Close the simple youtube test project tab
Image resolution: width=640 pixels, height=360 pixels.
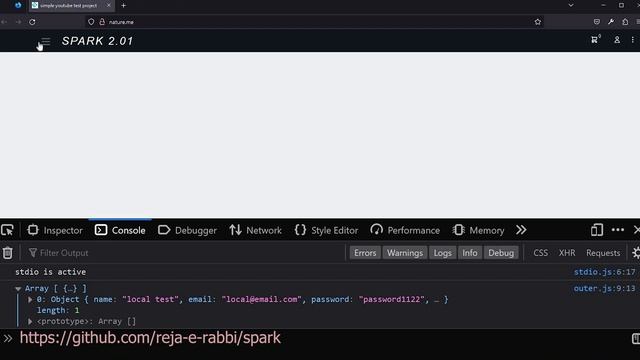click(109, 6)
